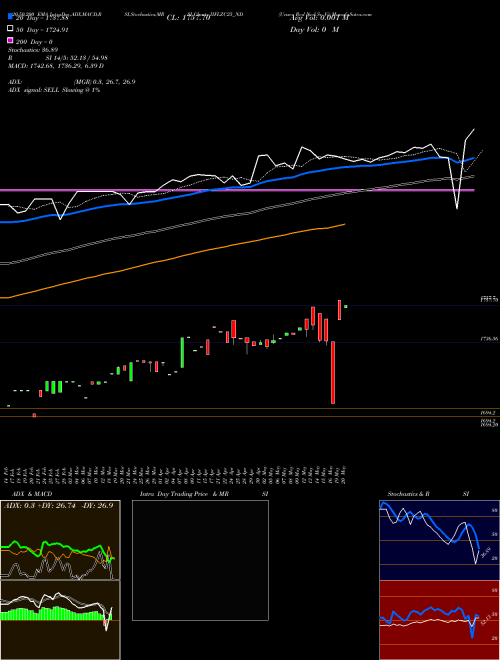Open the empty intraday trading price chart box
This screenshot has height=660, width=500.
point(200,560)
